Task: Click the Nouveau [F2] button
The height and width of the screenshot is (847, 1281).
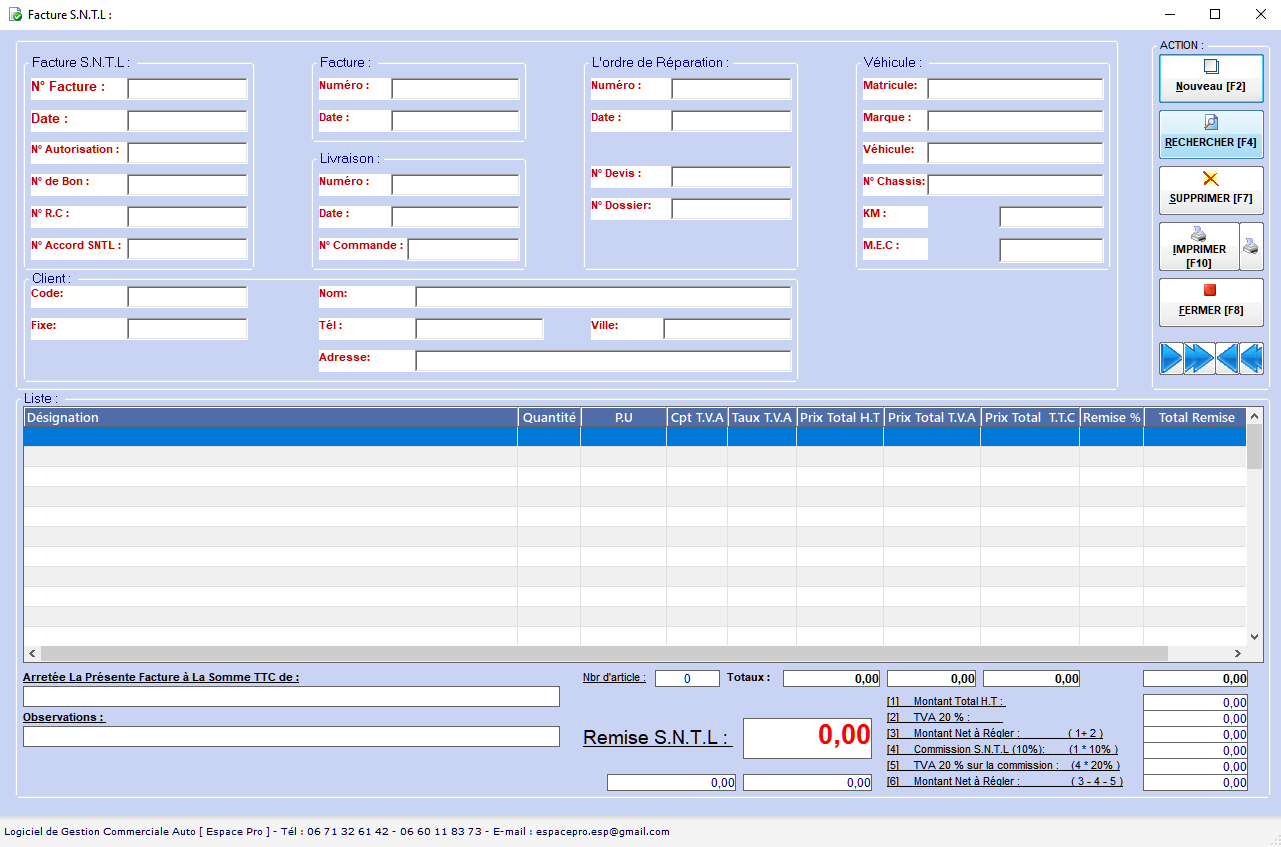Action: [x=1211, y=78]
